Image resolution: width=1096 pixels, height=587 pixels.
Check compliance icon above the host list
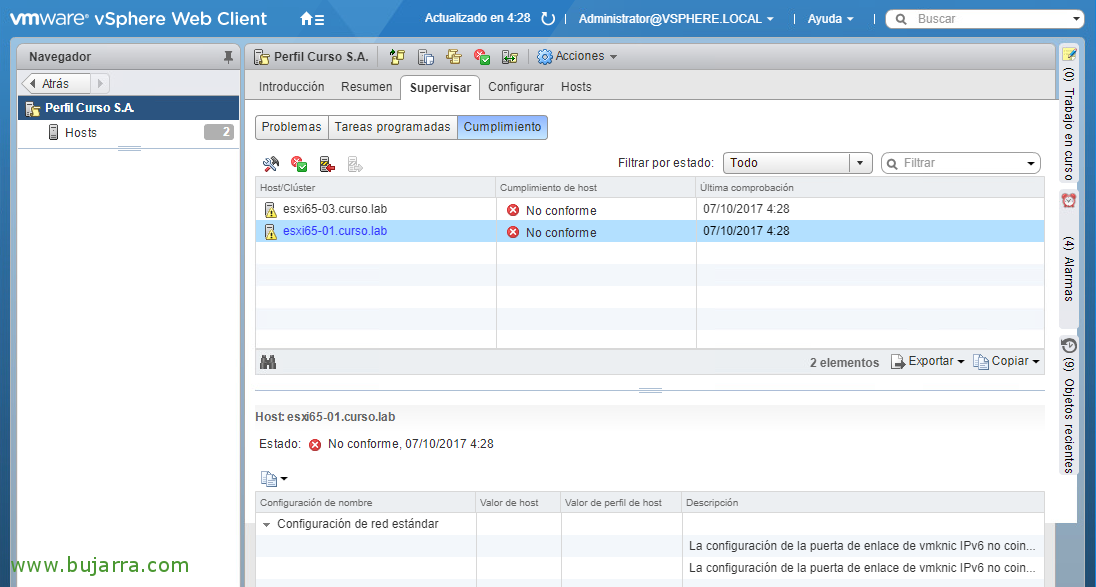[299, 164]
